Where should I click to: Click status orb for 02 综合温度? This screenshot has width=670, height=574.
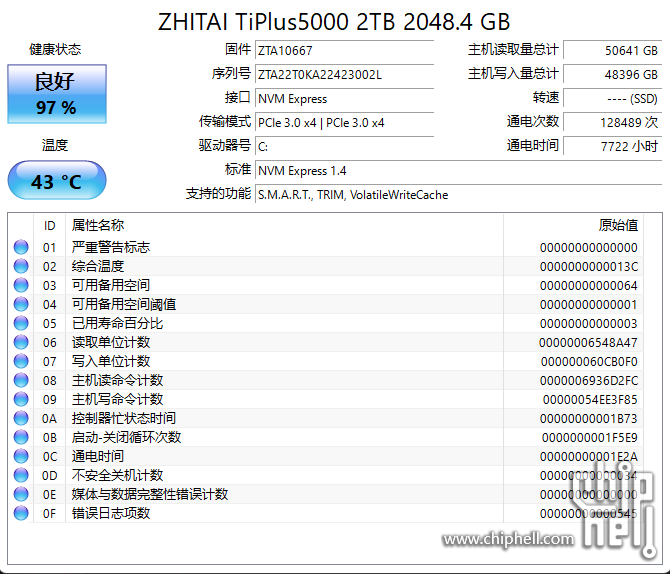21,266
